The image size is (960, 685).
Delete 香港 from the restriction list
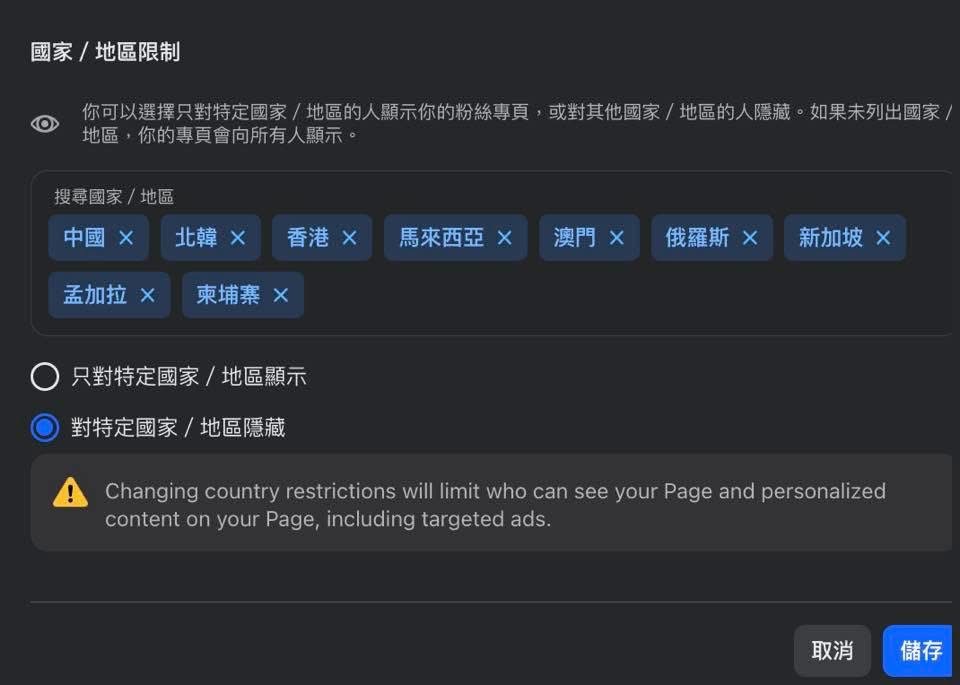(349, 238)
